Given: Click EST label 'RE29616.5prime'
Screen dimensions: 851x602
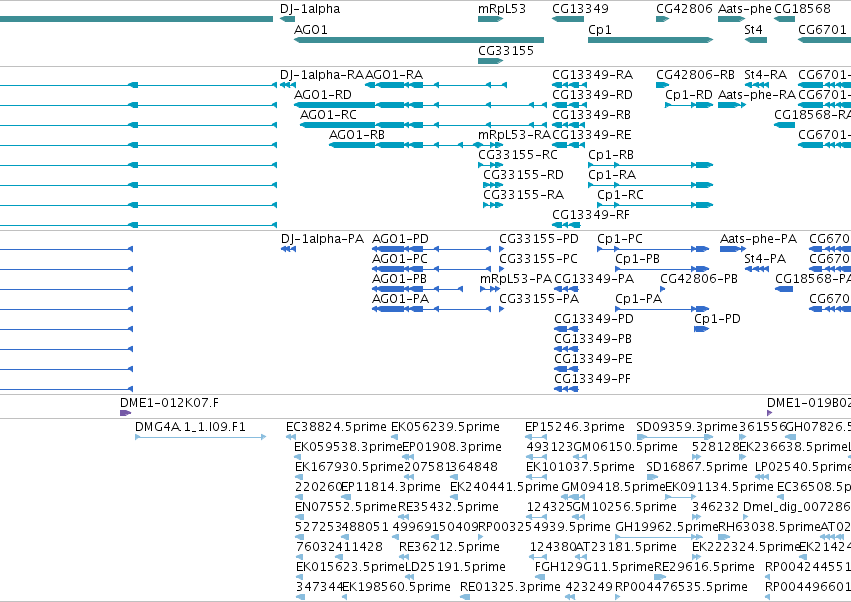Looking at the screenshot, I should 704,567.
